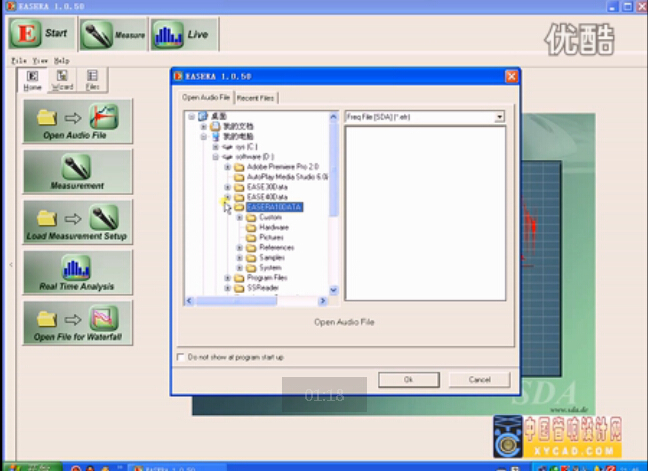
Task: Expand the sys (C:) drive node
Action: point(215,147)
